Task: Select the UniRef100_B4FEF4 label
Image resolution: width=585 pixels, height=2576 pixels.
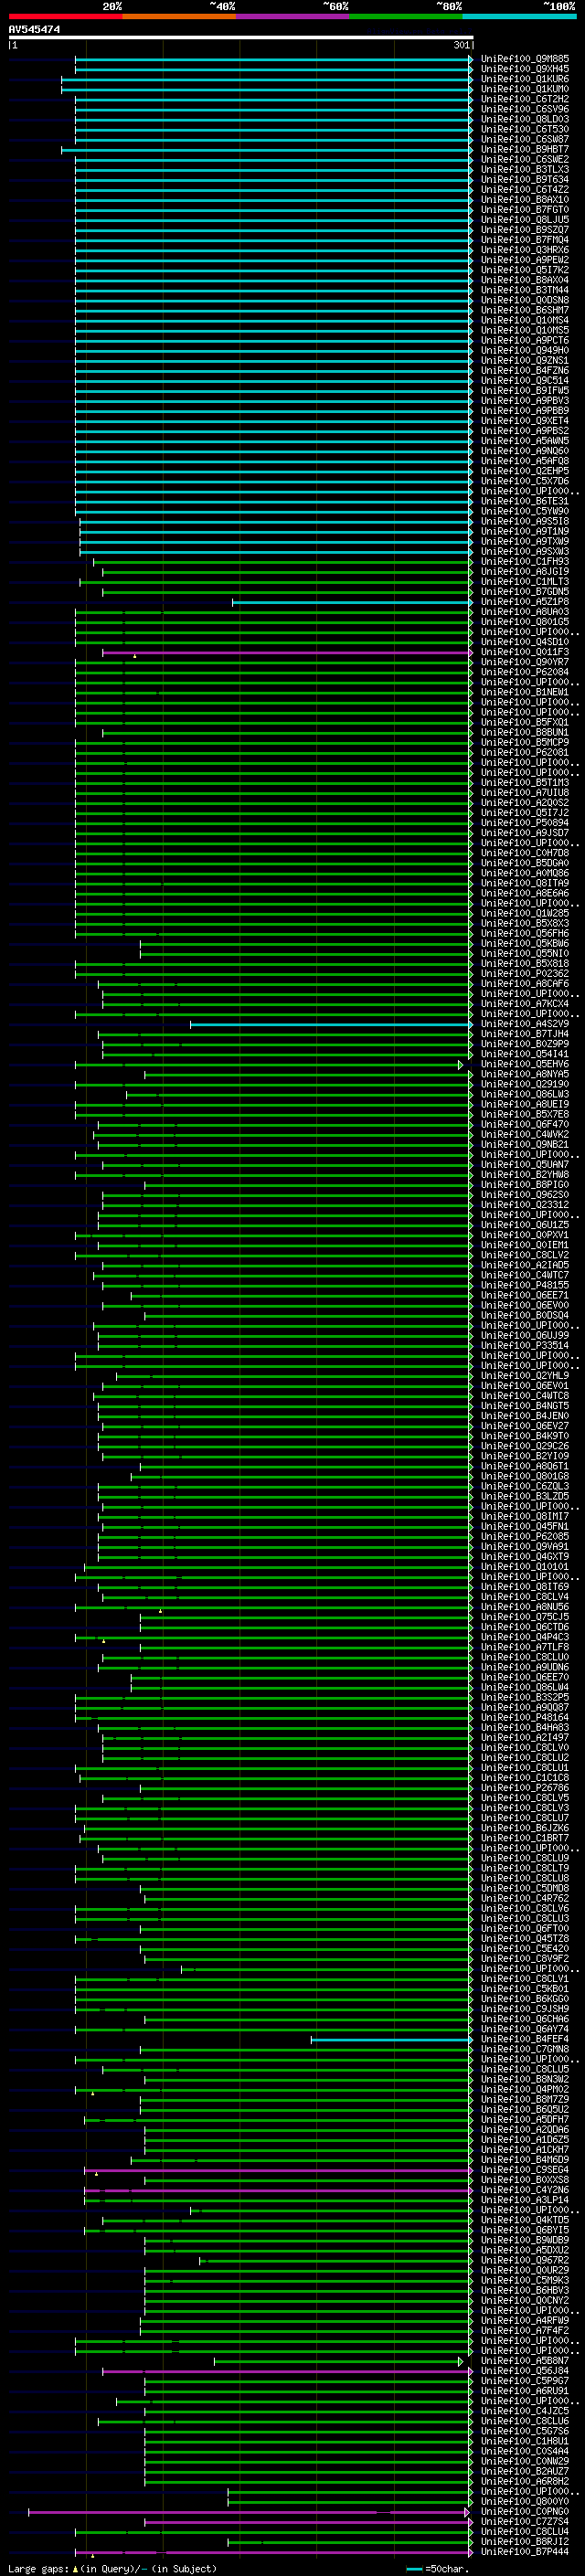Action: coord(524,2040)
